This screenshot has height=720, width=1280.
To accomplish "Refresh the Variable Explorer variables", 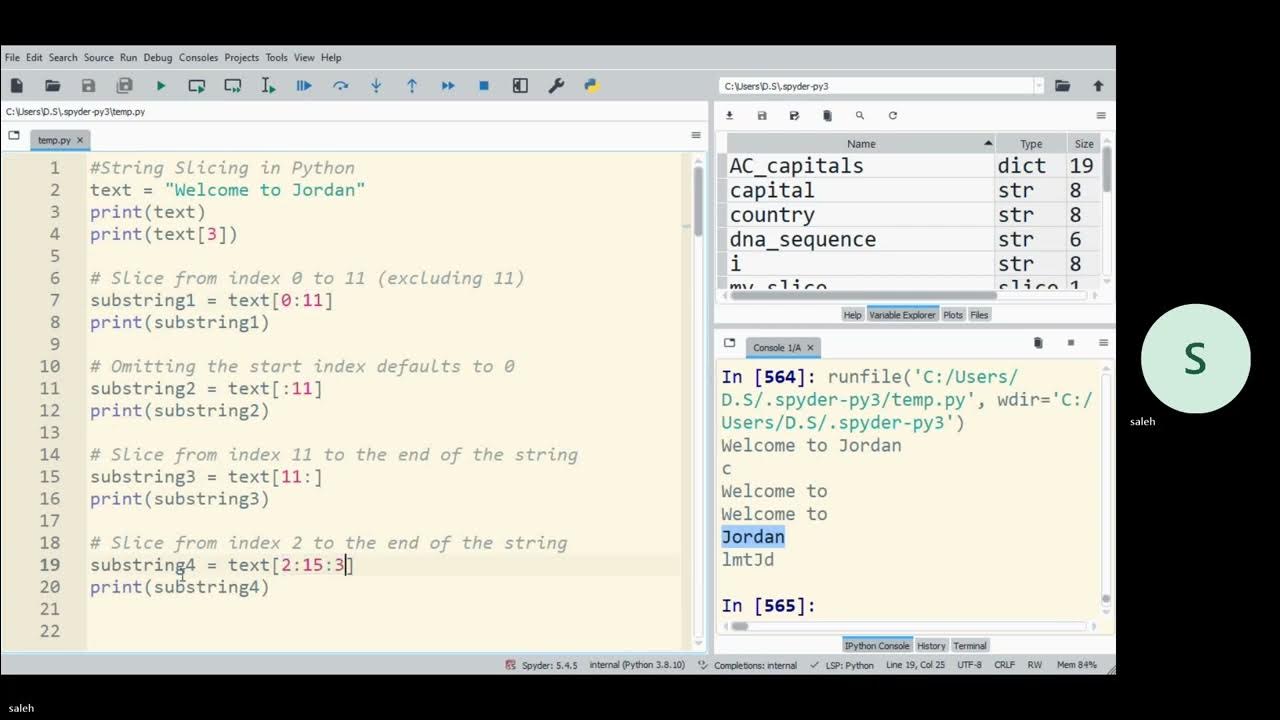I will click(x=893, y=116).
